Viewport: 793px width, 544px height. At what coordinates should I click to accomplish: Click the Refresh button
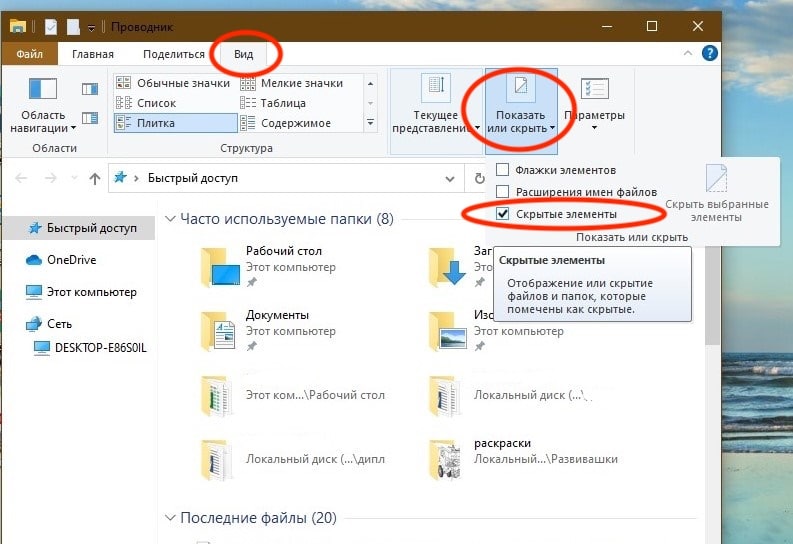click(479, 178)
